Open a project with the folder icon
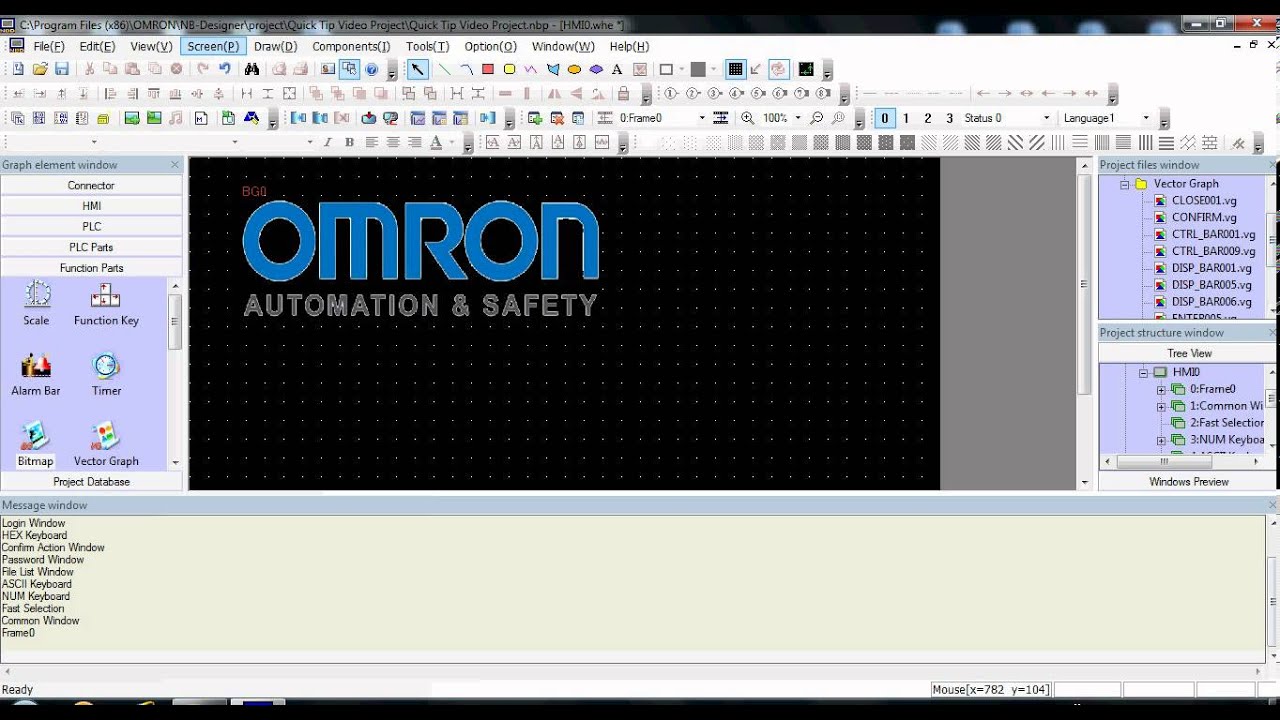Screen dimensions: 1280x720 pyautogui.click(x=40, y=69)
